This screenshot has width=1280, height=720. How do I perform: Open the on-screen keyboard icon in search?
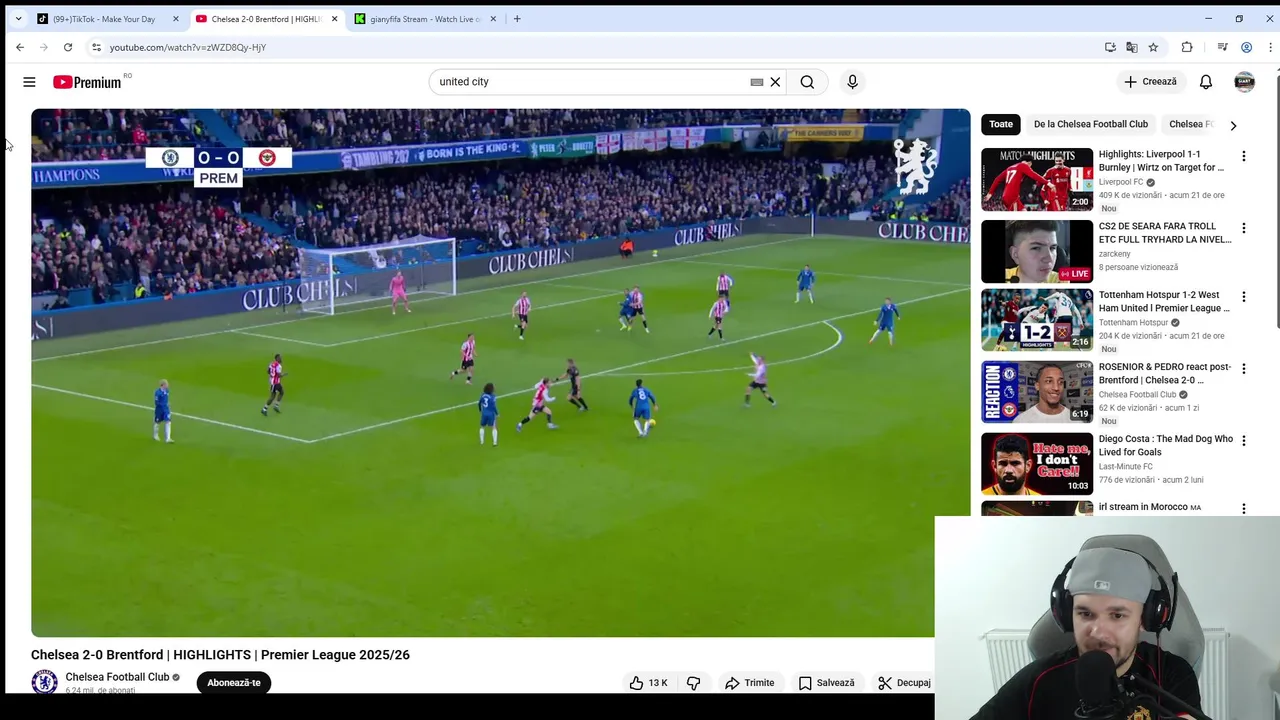tap(757, 82)
